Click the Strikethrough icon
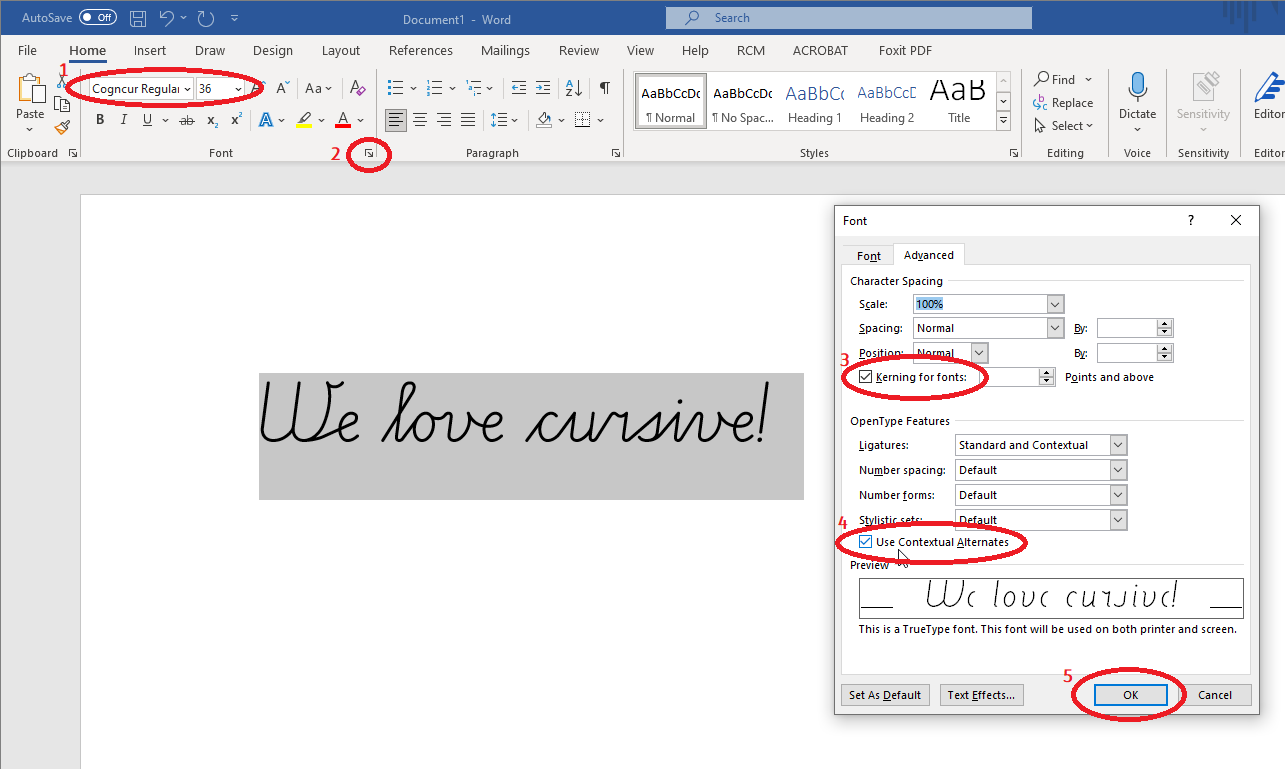1285x769 pixels. pos(187,120)
